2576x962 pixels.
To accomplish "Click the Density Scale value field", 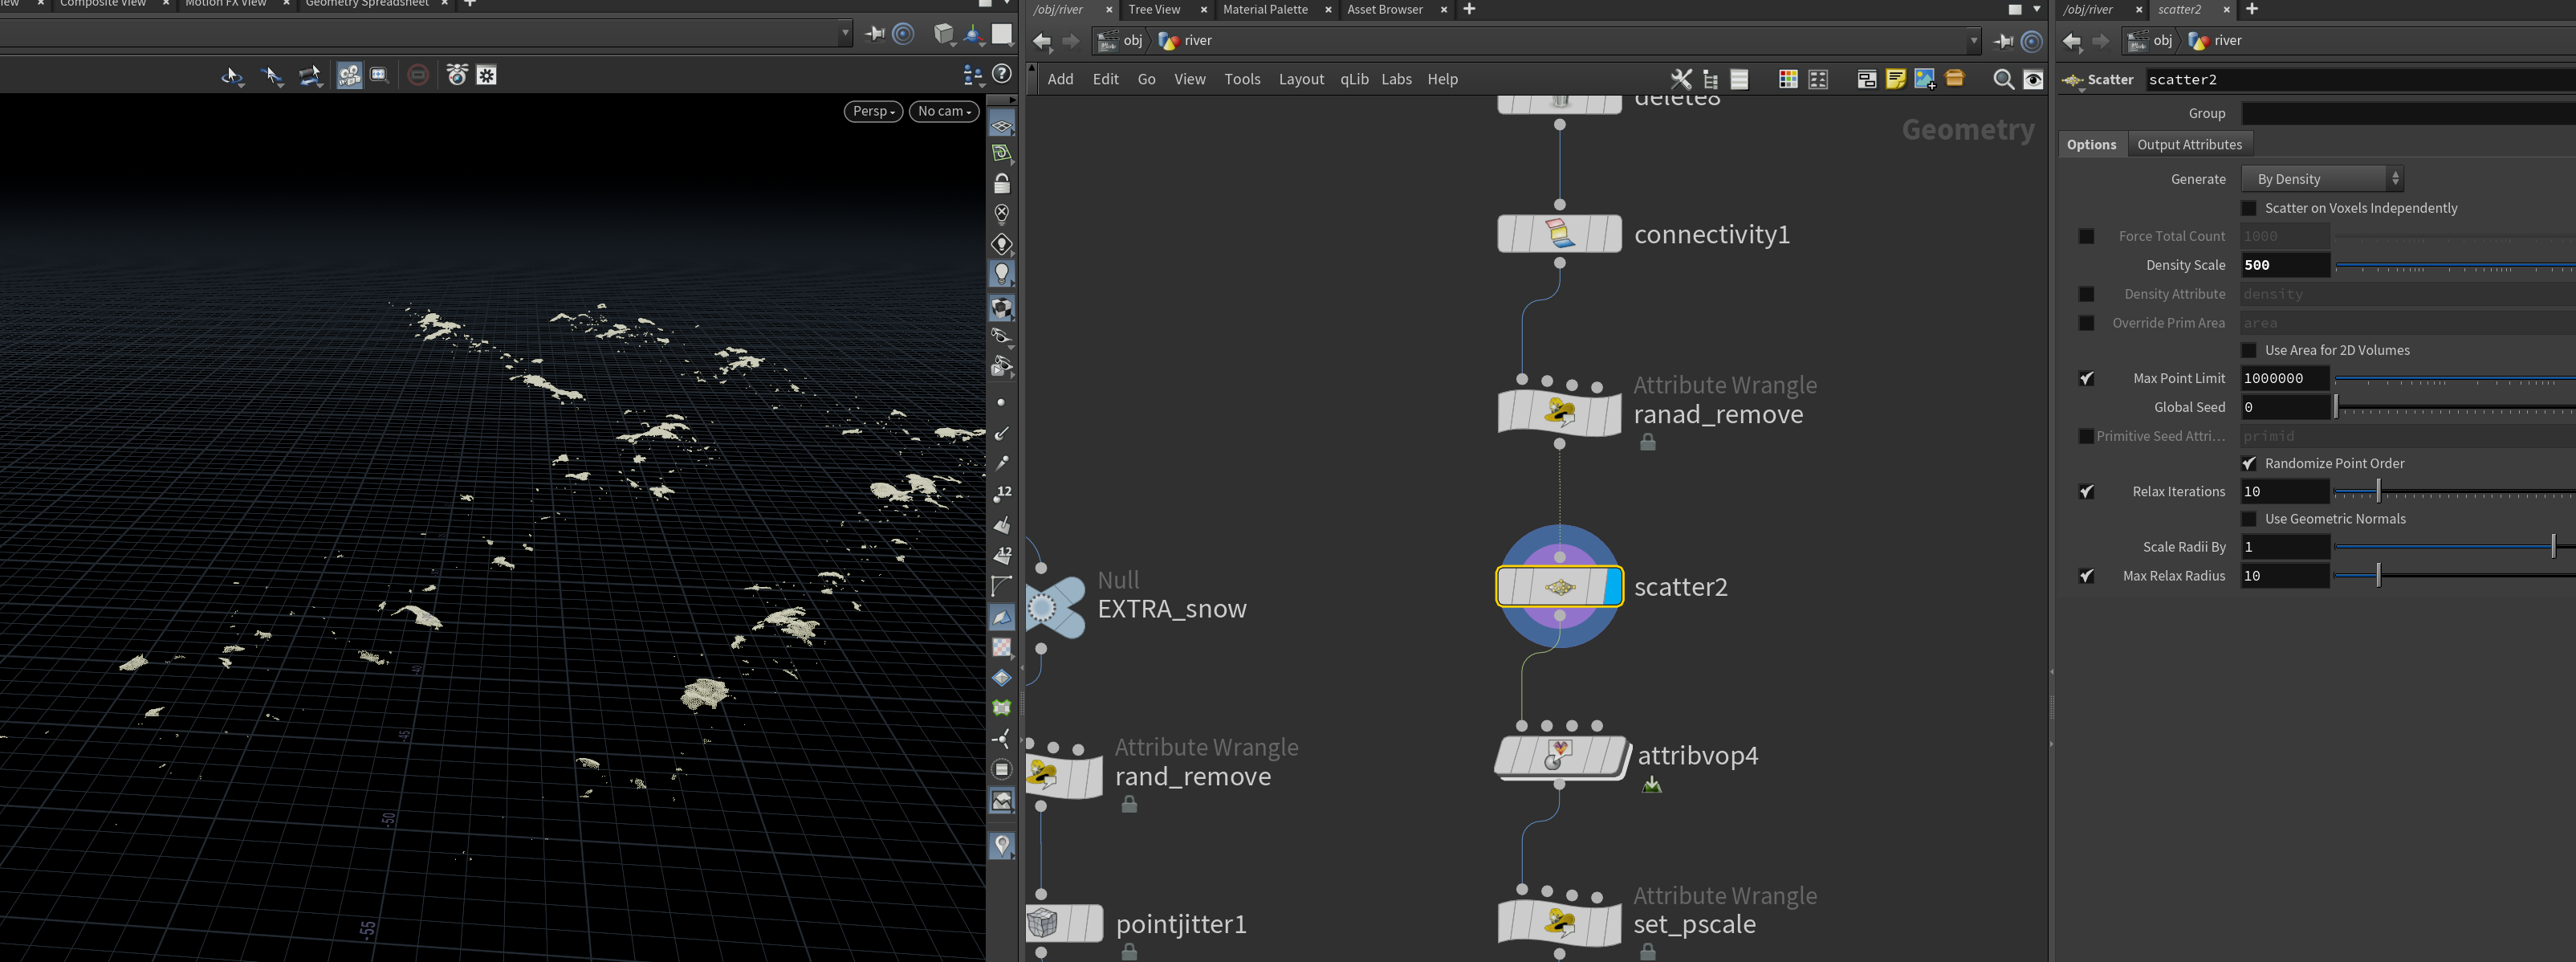I will click(2285, 265).
